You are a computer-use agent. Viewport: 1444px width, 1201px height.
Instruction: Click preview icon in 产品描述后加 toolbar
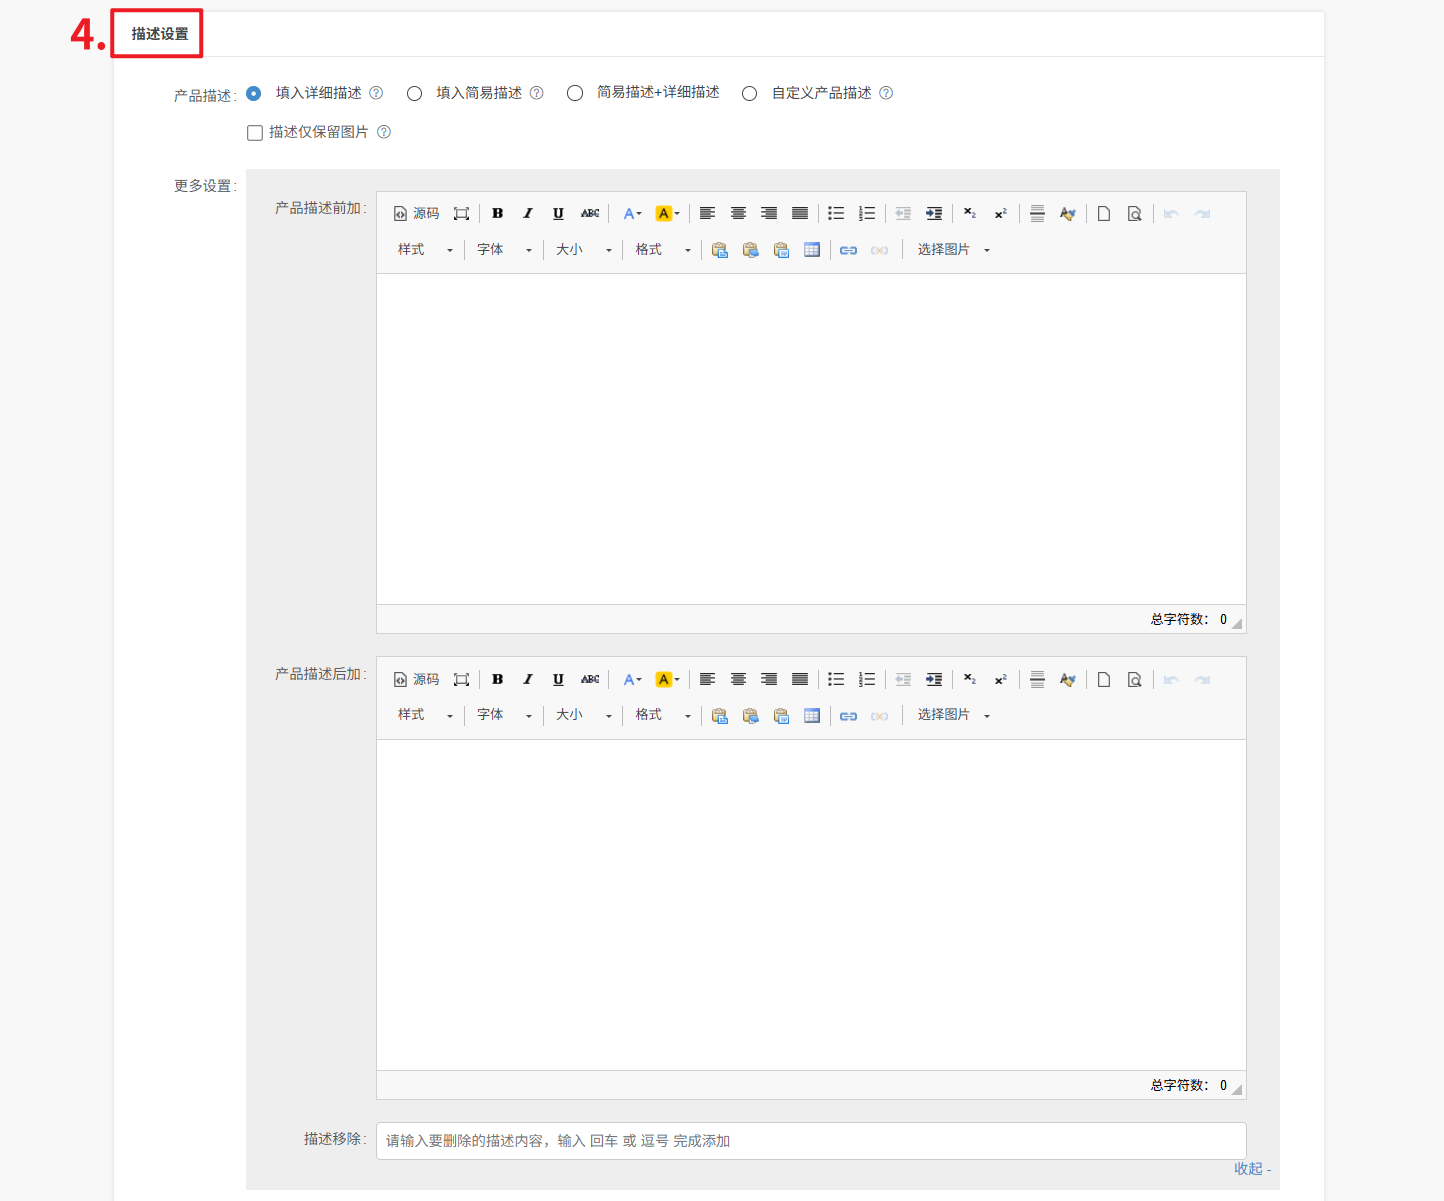[x=1134, y=680]
